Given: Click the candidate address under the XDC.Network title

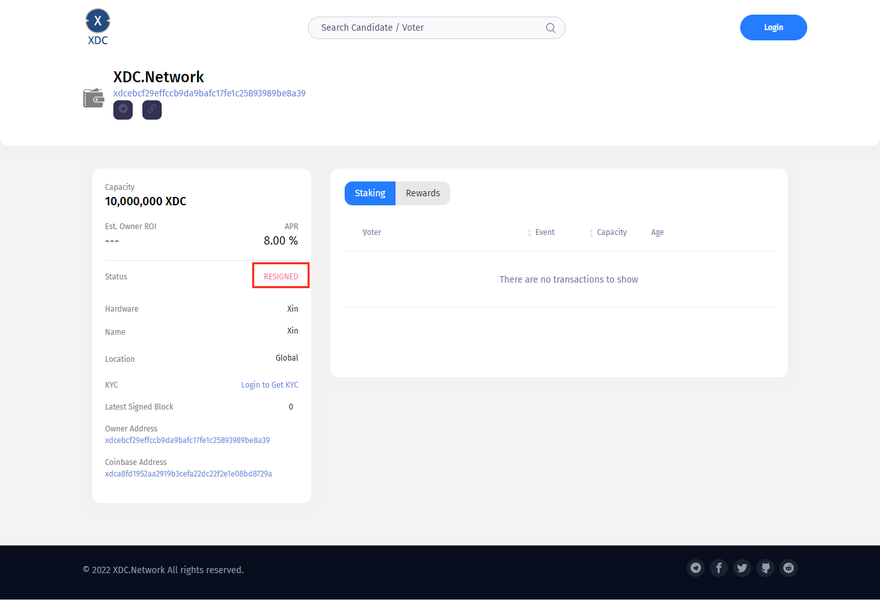Looking at the screenshot, I should (209, 93).
